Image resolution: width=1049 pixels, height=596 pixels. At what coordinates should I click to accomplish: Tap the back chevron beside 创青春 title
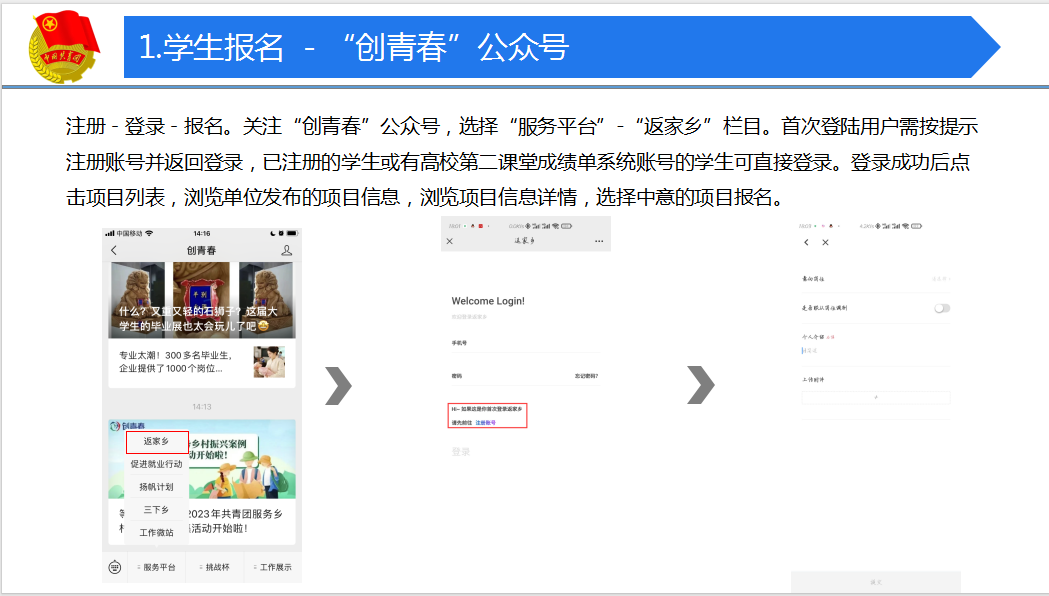coord(114,250)
